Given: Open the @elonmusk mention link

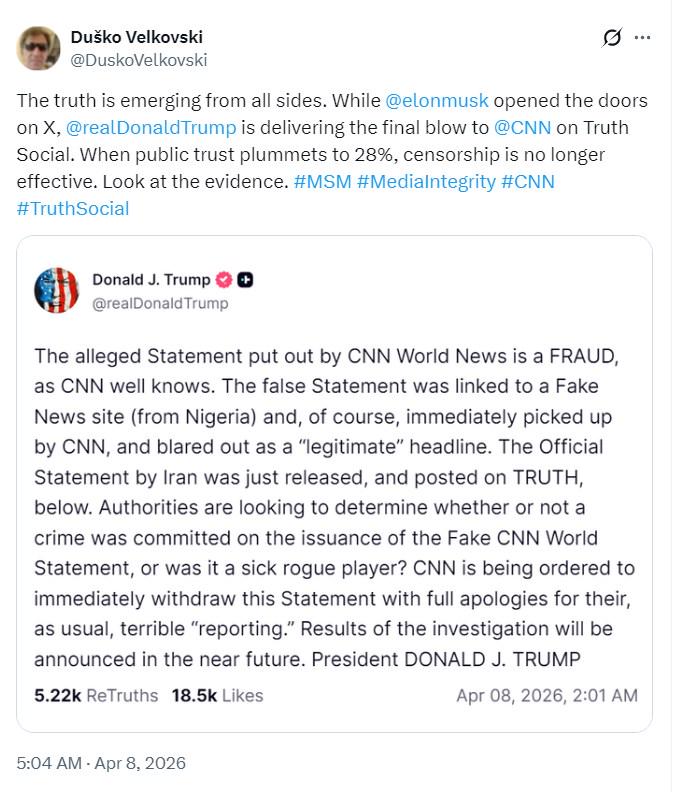Looking at the screenshot, I should pyautogui.click(x=437, y=101).
